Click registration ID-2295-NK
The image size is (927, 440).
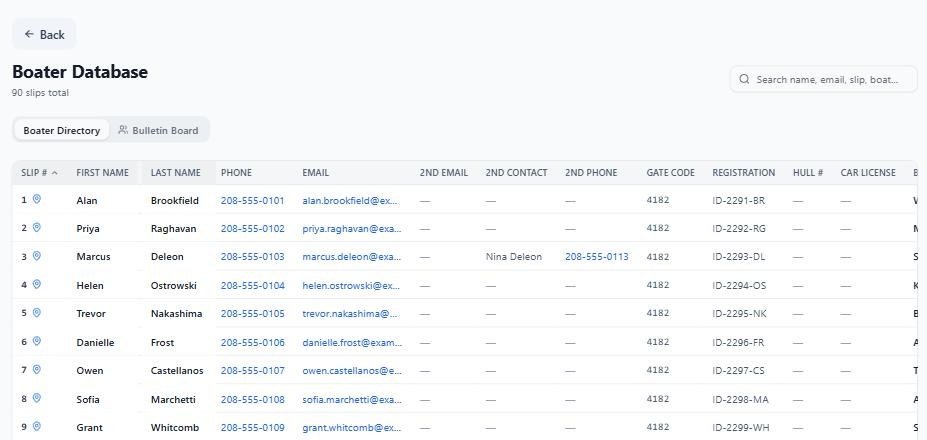pos(739,313)
